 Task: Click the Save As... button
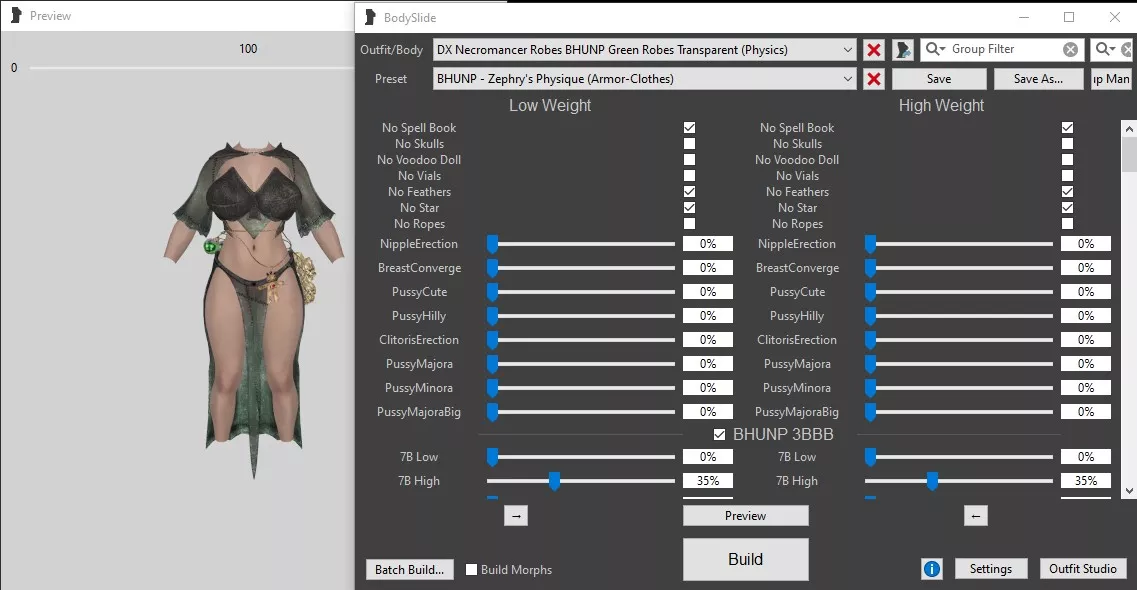point(1038,78)
